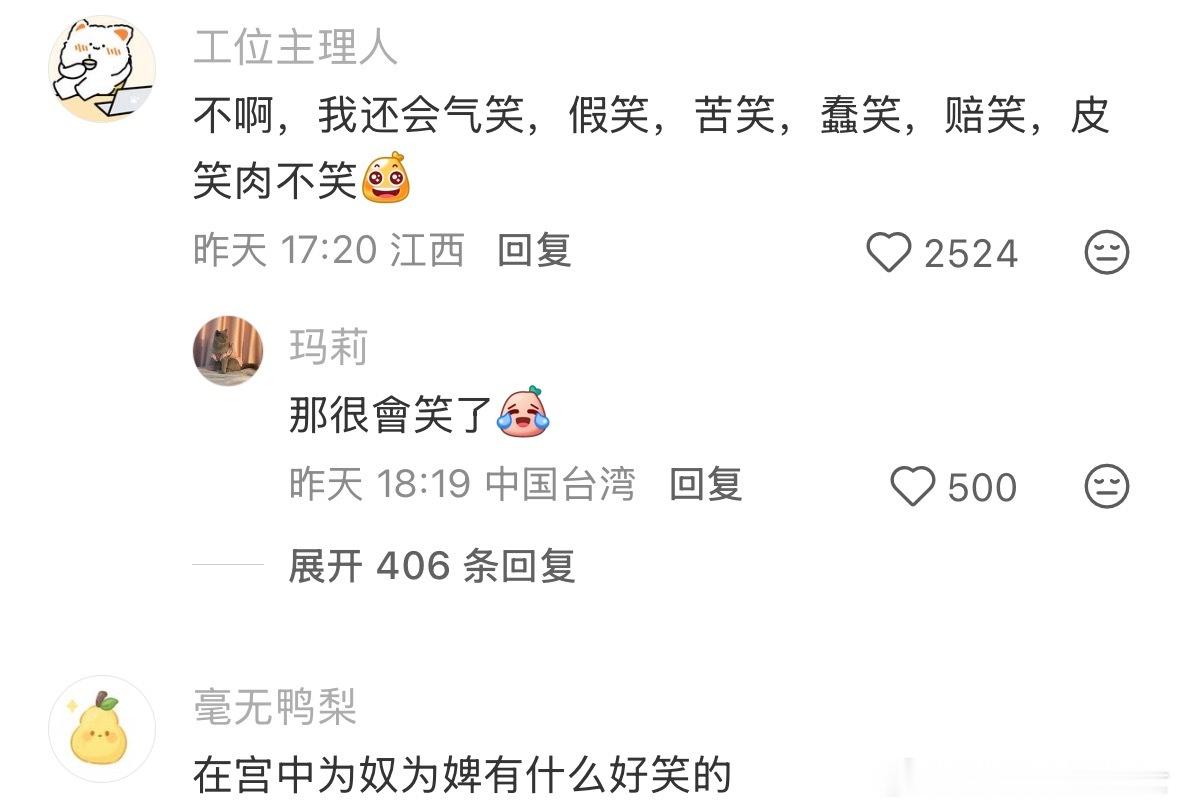
Task: Reply to 玛莉's comment
Action: click(x=705, y=484)
